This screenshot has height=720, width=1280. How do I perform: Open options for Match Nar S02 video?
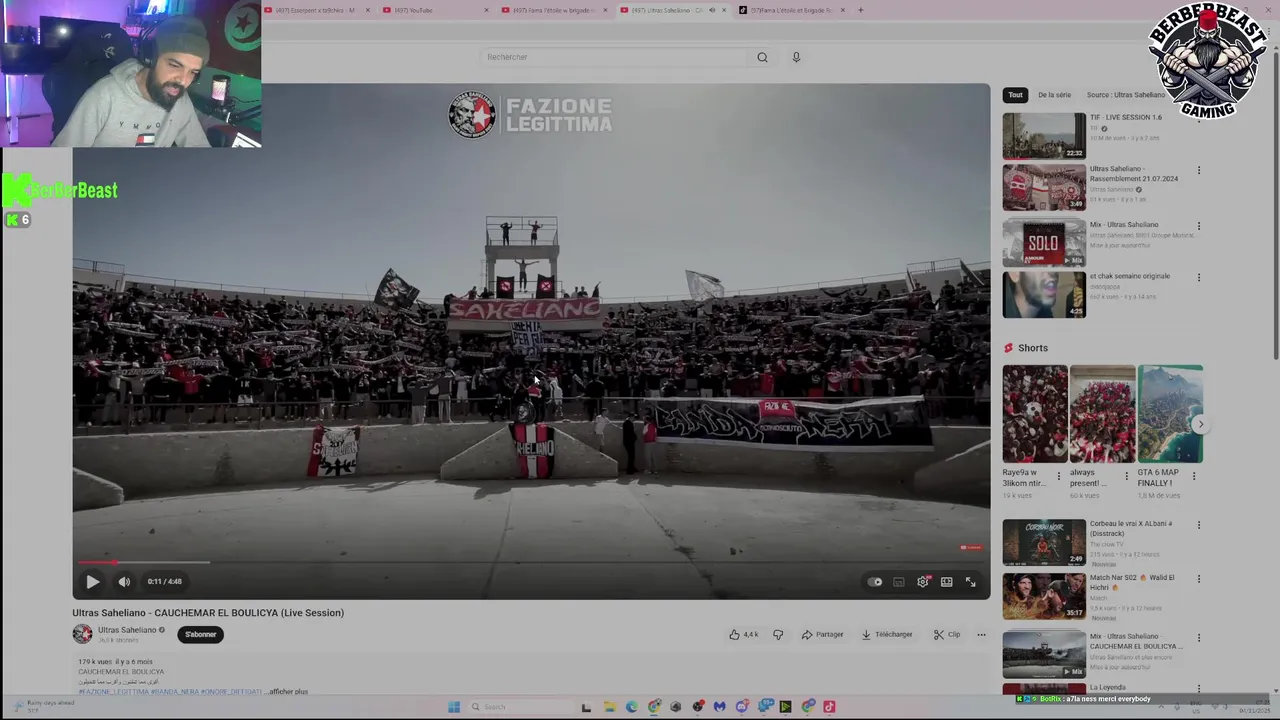point(1199,579)
